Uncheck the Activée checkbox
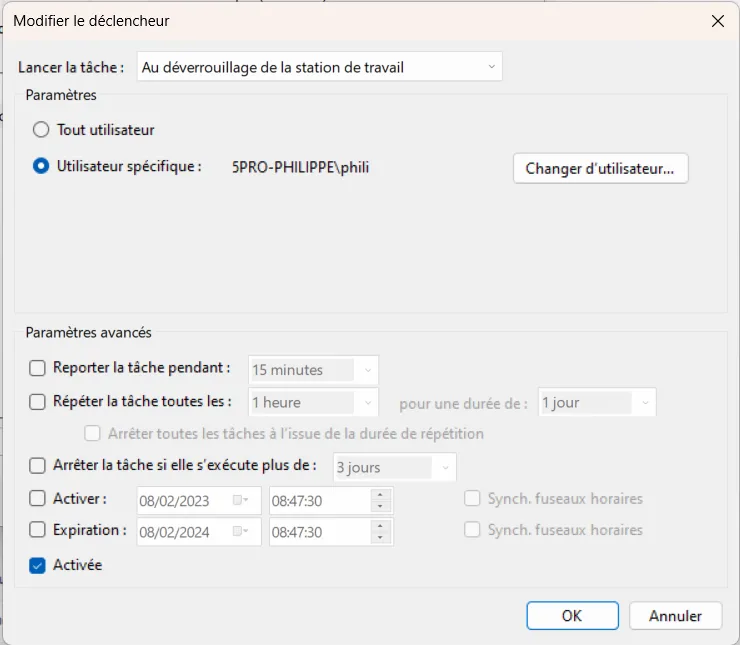740x645 pixels. pos(37,565)
